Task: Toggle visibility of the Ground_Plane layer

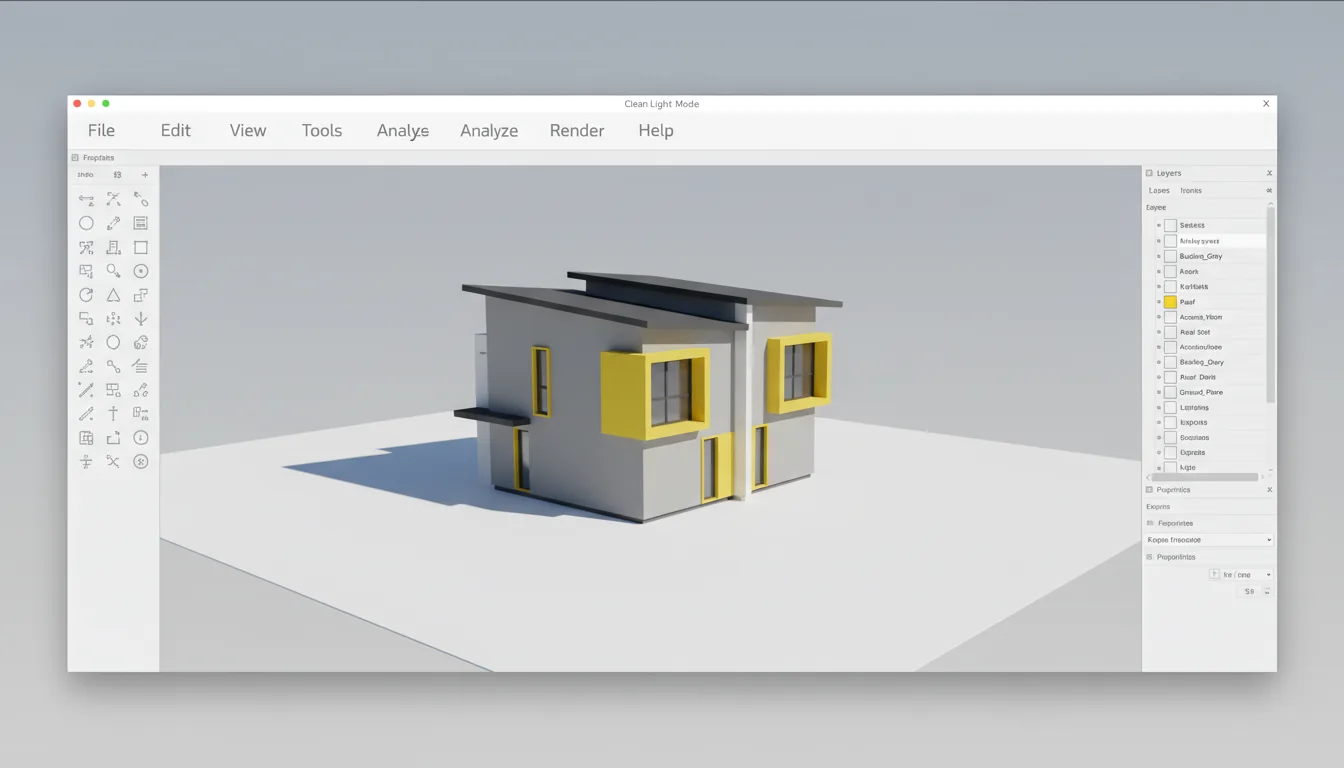Action: click(x=1157, y=392)
